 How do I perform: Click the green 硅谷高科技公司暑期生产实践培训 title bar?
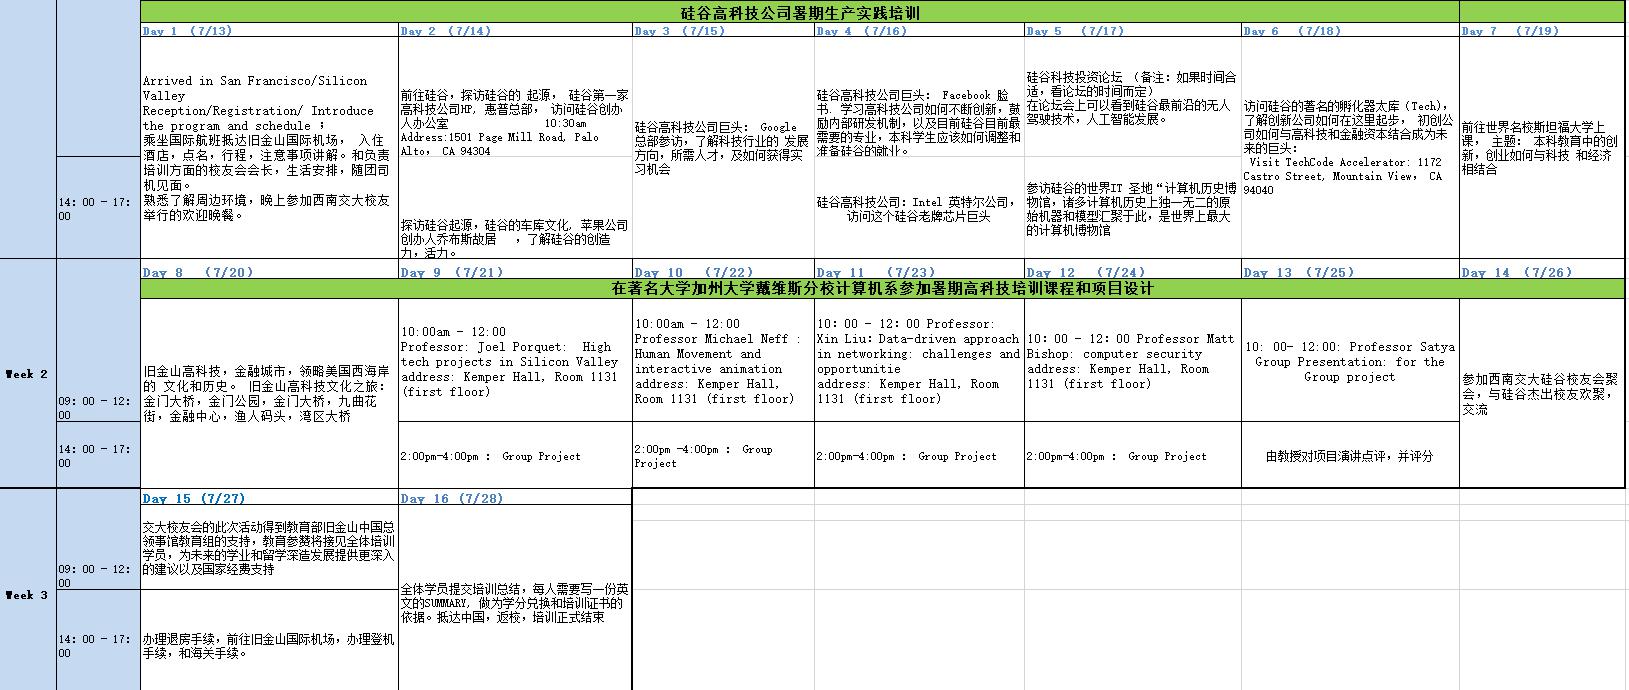tap(799, 13)
